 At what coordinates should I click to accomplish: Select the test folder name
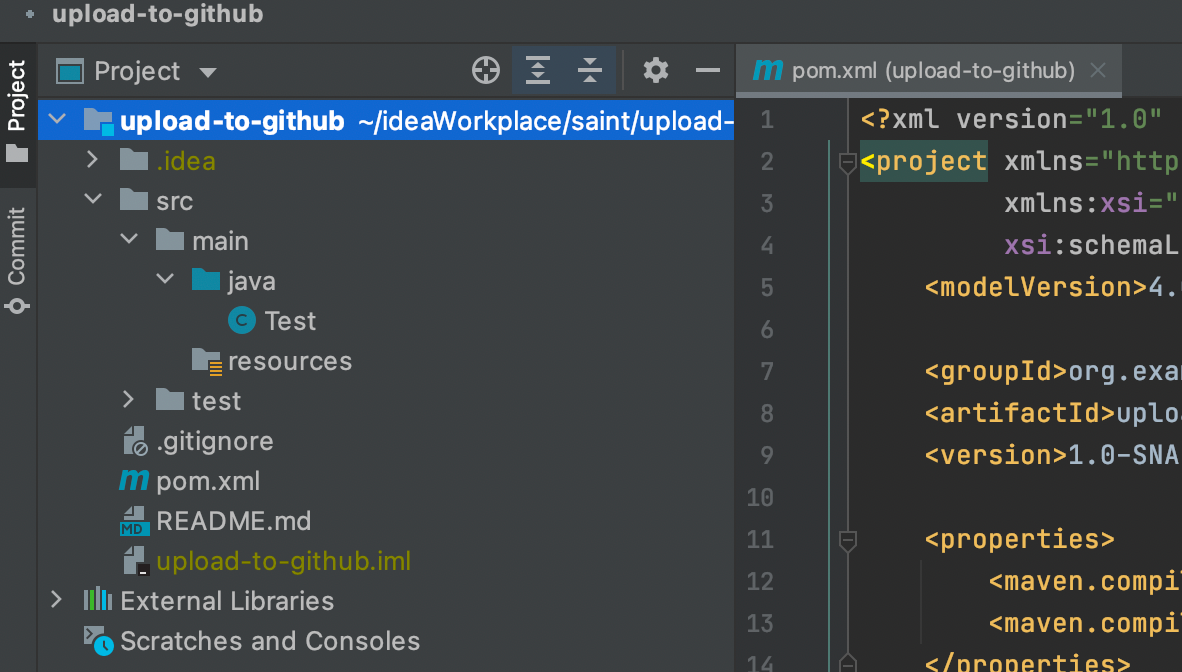point(216,401)
